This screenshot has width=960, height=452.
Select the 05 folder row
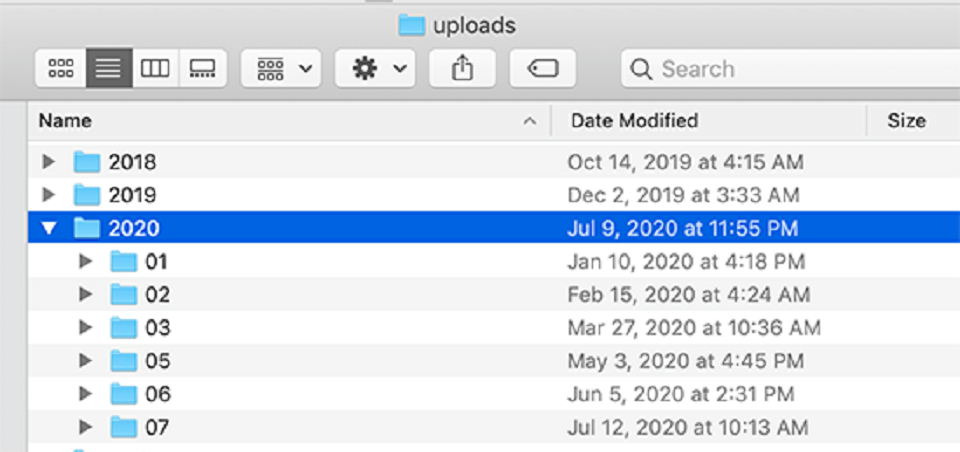(x=494, y=361)
